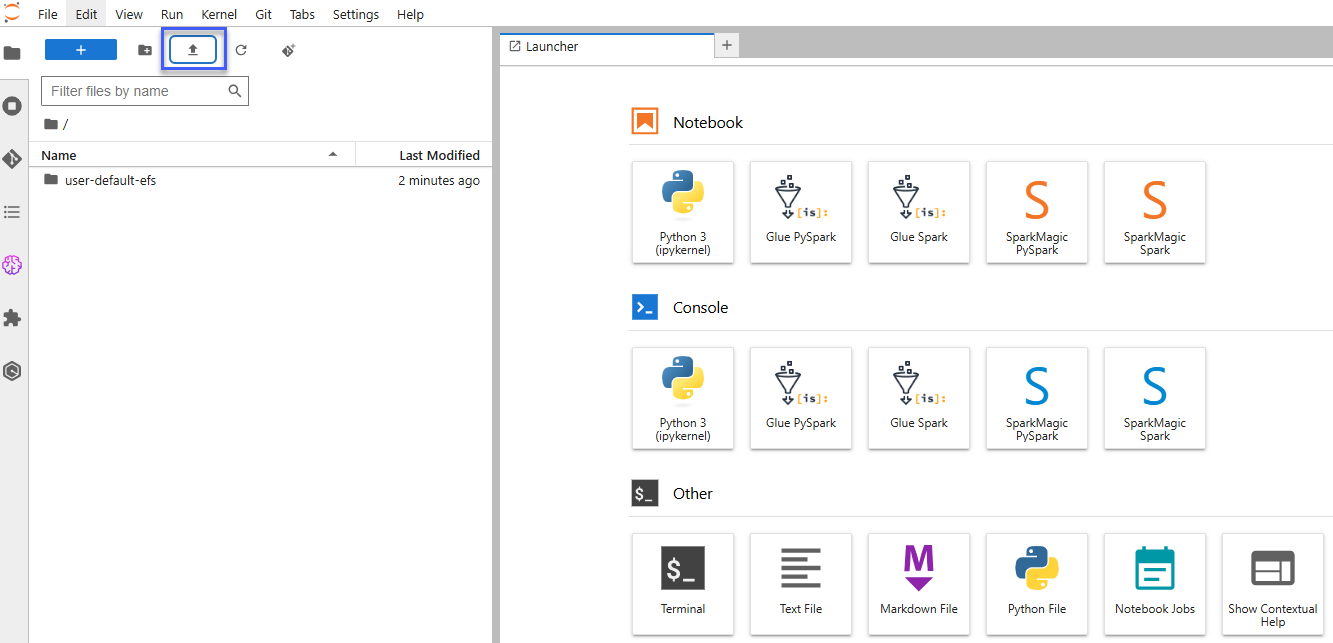Open the Tabs menu

pyautogui.click(x=302, y=14)
